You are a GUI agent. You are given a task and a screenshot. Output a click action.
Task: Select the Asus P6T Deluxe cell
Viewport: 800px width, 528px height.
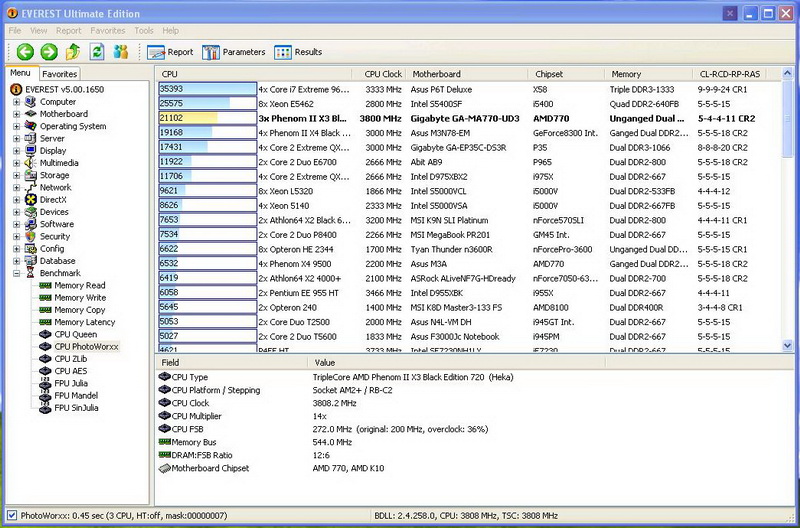(x=441, y=89)
